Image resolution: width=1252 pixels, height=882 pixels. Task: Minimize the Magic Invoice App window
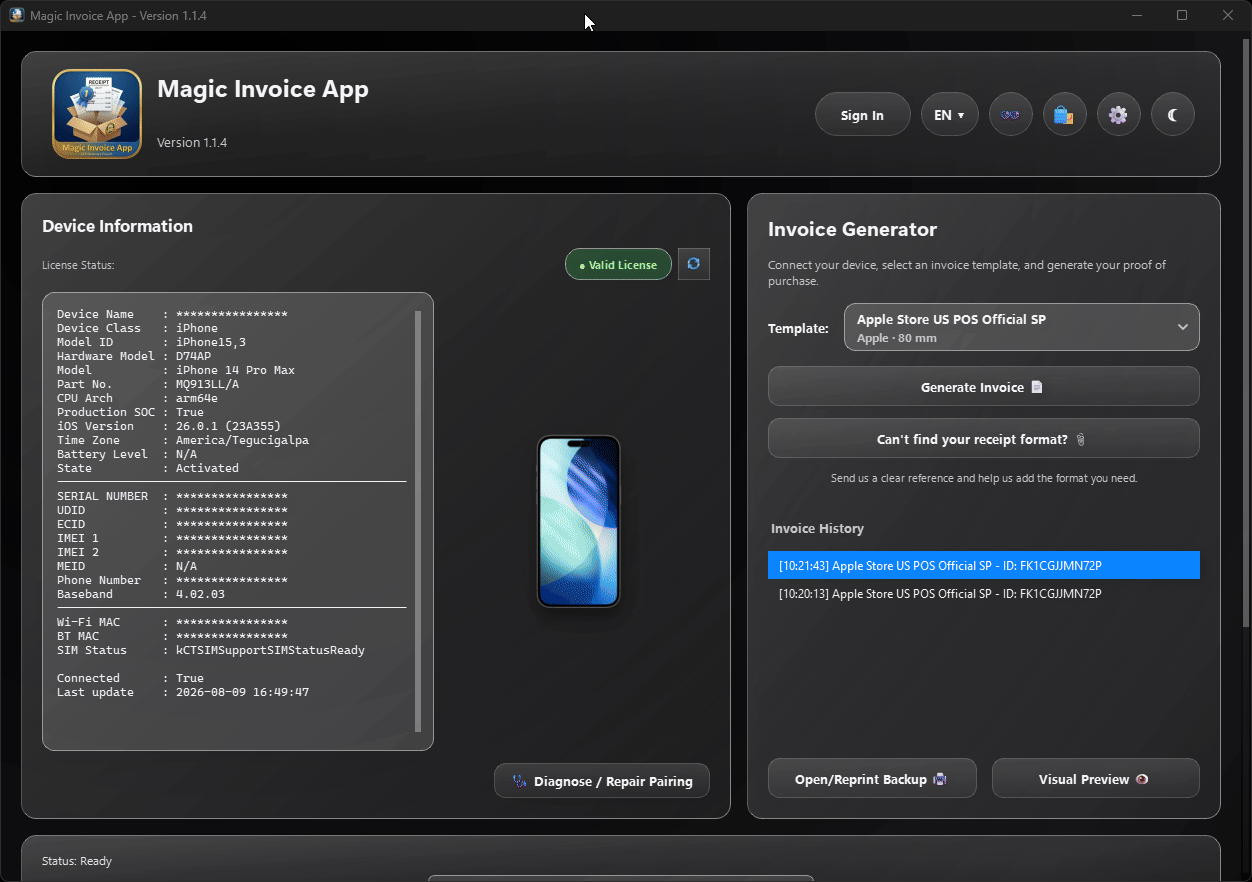click(1137, 15)
